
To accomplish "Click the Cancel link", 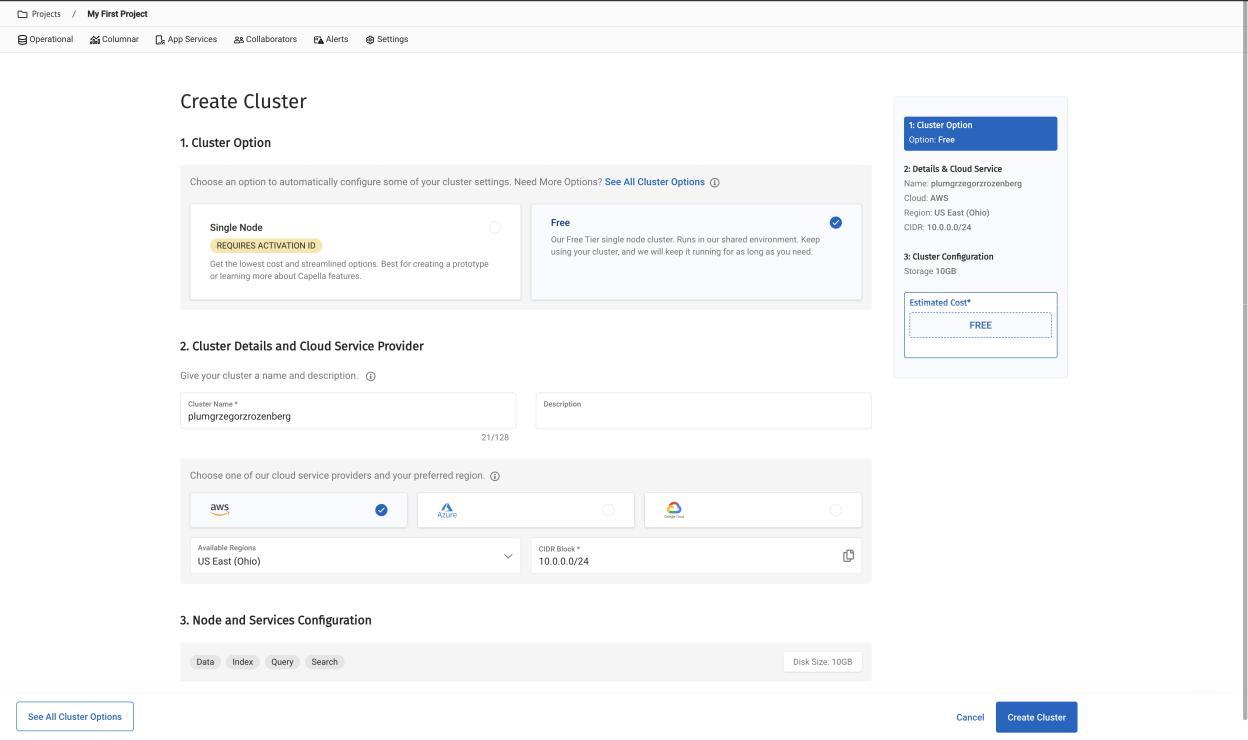I will pos(970,717).
